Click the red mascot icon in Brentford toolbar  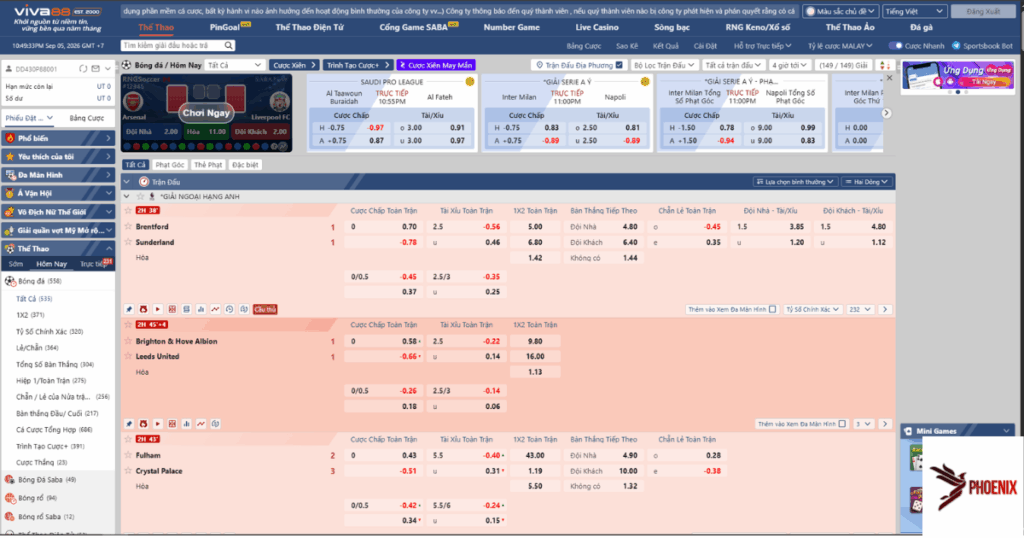pos(143,309)
